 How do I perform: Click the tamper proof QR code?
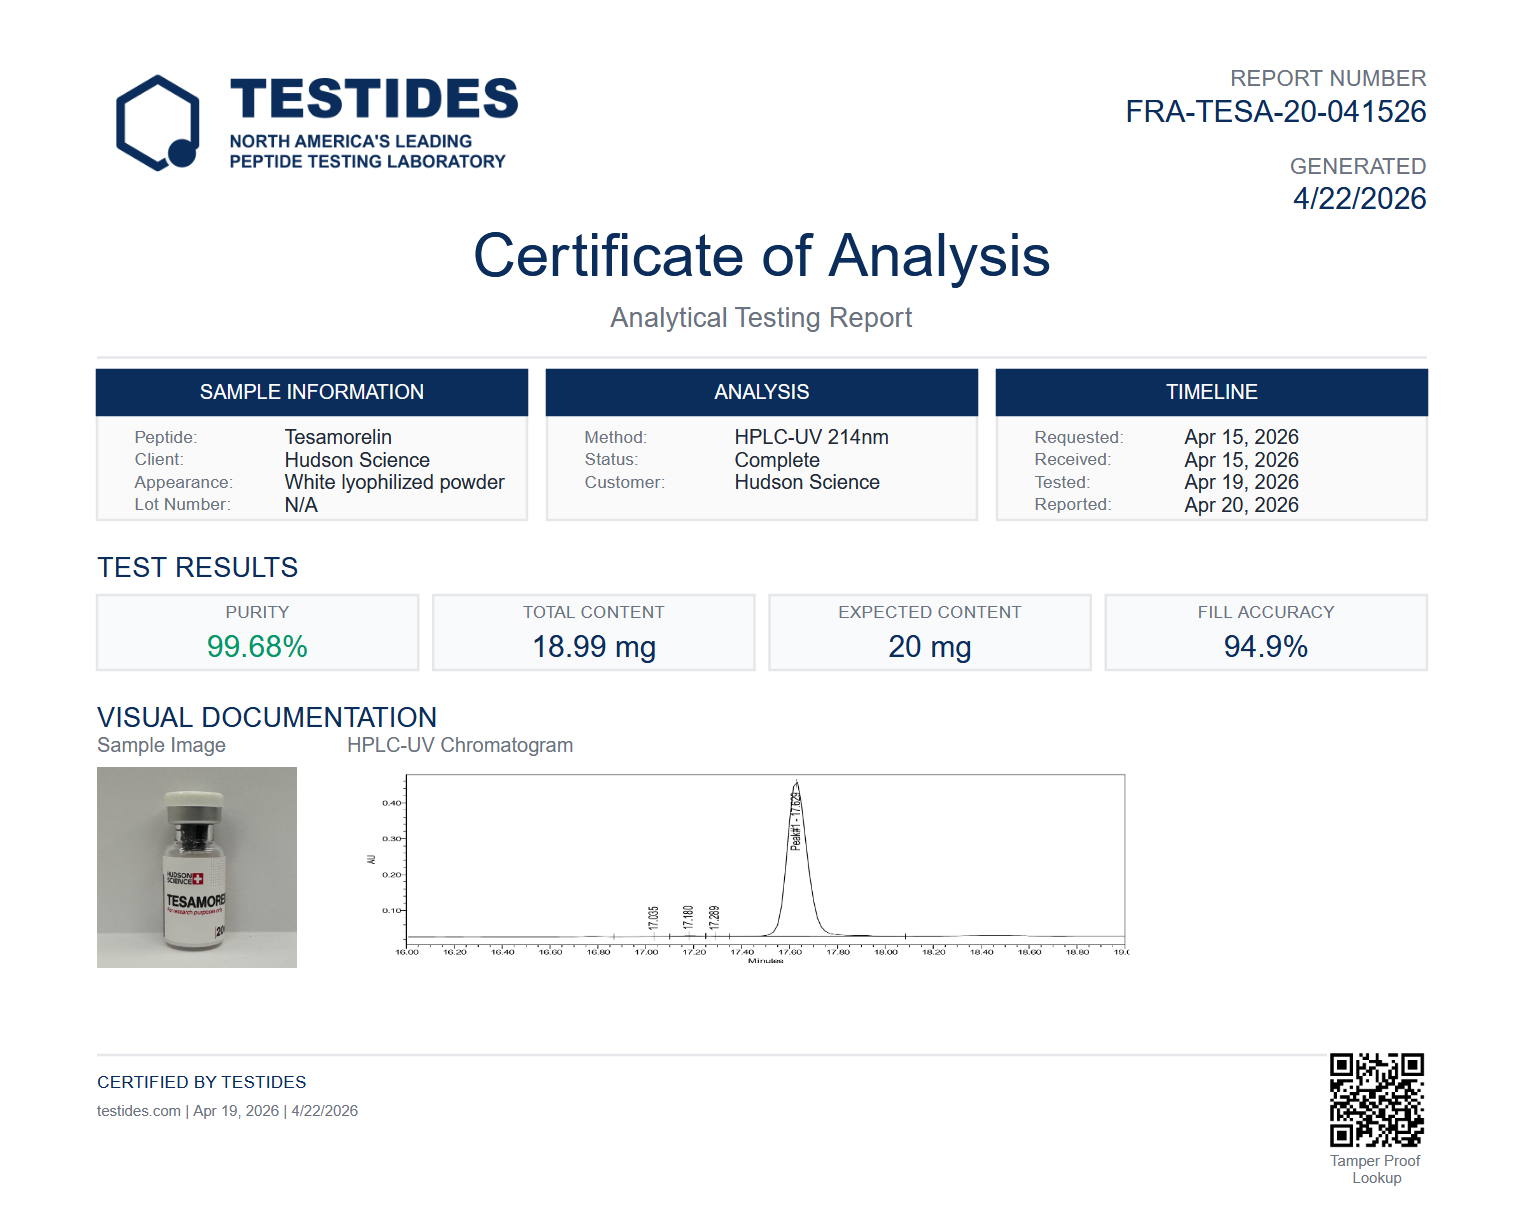(x=1376, y=1099)
